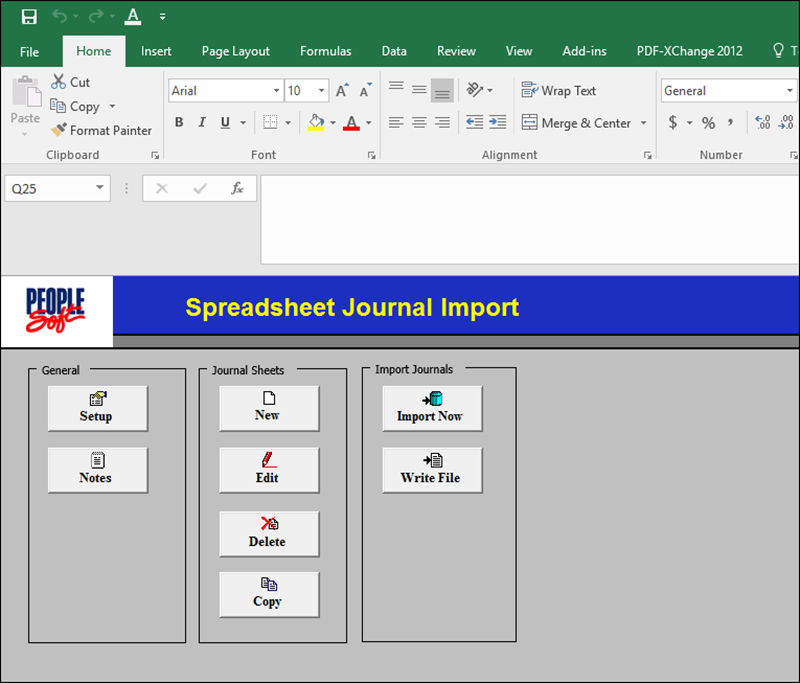
Task: Open the Tell Me lightbulb search
Action: 778,50
